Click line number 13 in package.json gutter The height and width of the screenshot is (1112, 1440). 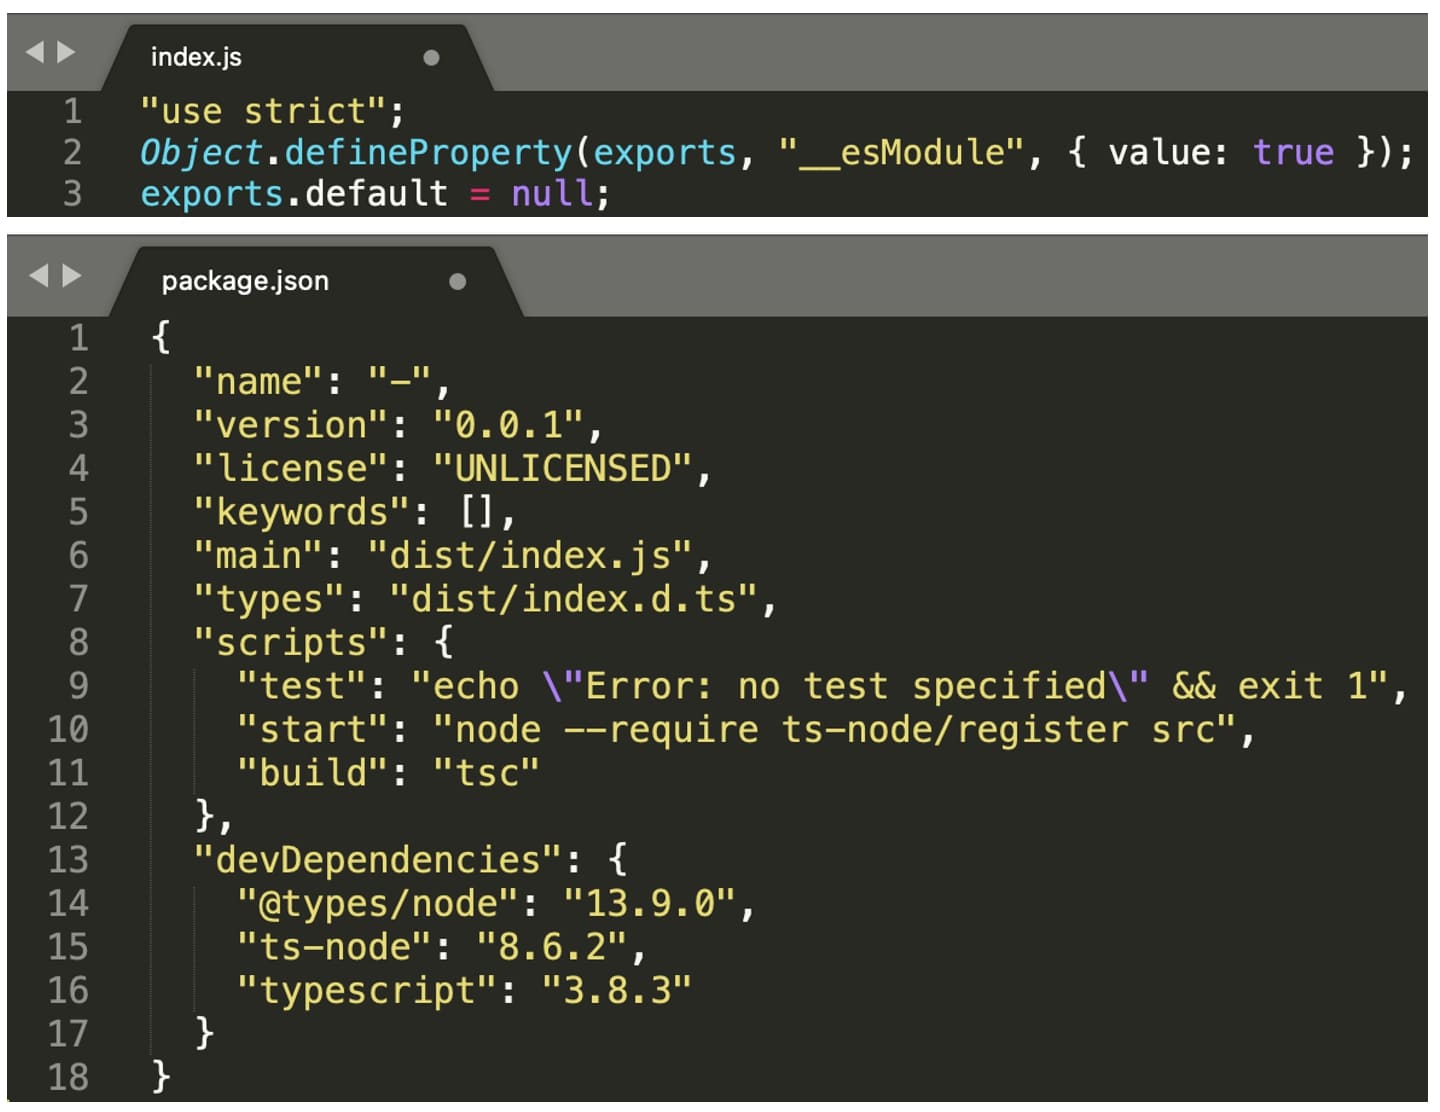(68, 860)
